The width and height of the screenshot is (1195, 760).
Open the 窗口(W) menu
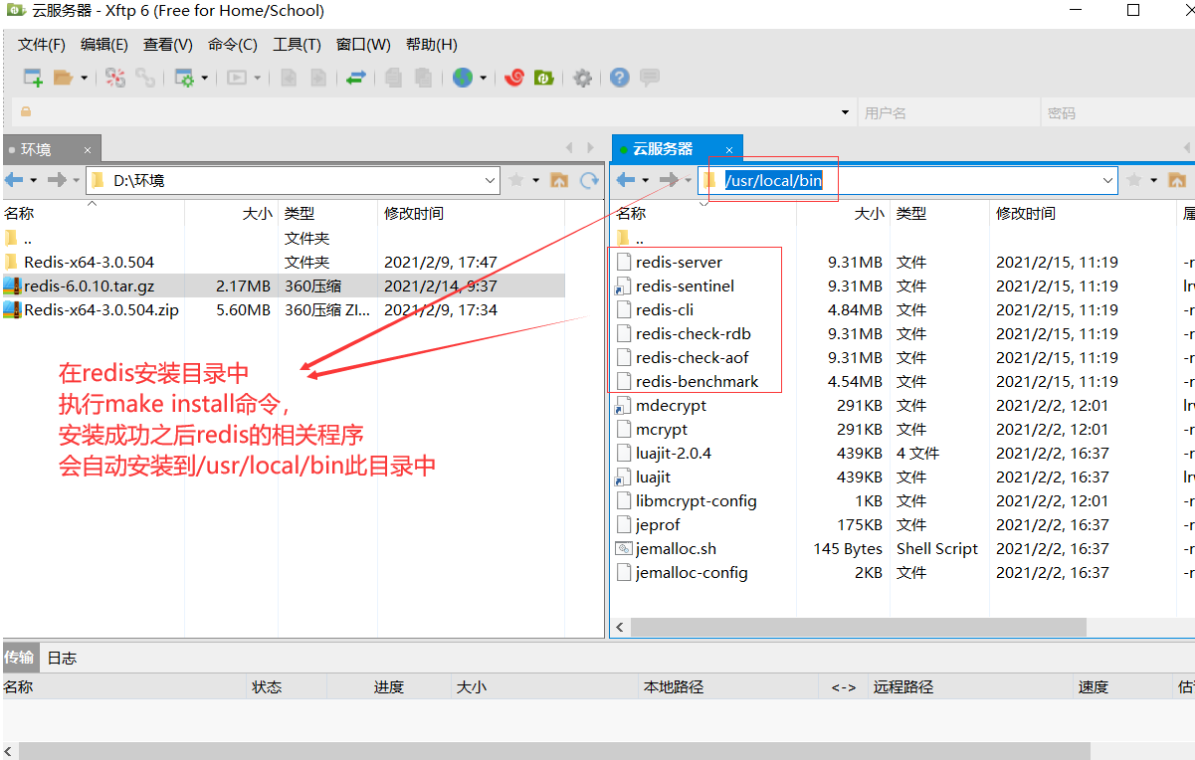point(363,44)
